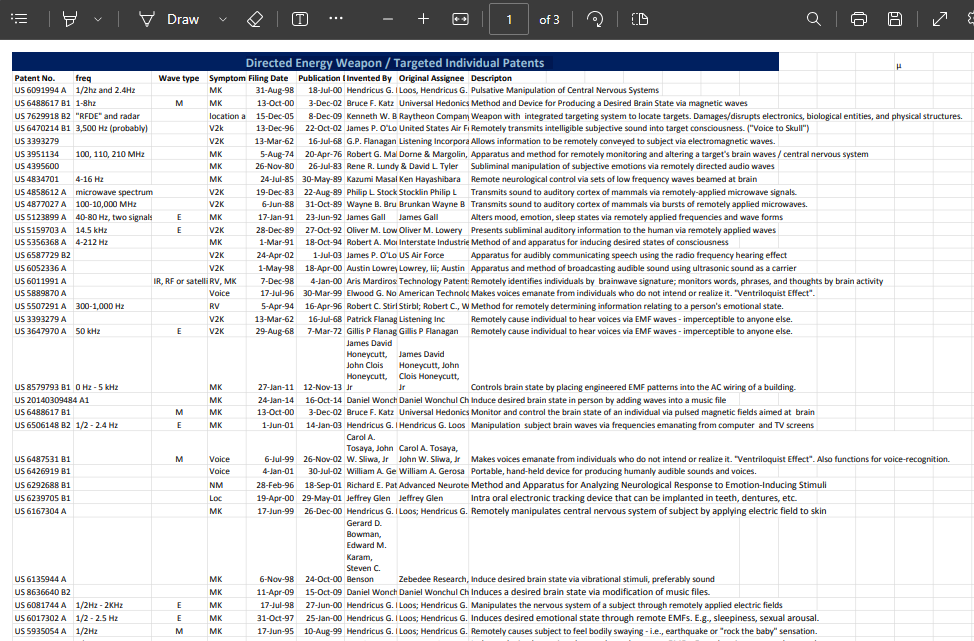Select patent cell US 3647970 A
974x641 pixels.
click(40, 332)
